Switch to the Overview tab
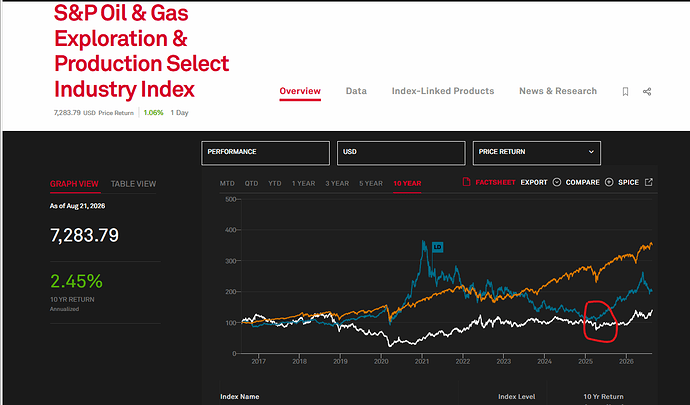 tap(300, 91)
